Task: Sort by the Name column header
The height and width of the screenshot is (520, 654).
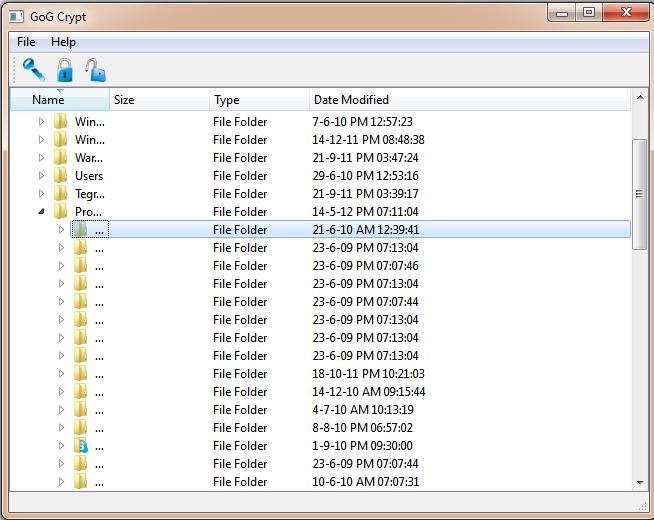Action: (x=60, y=100)
